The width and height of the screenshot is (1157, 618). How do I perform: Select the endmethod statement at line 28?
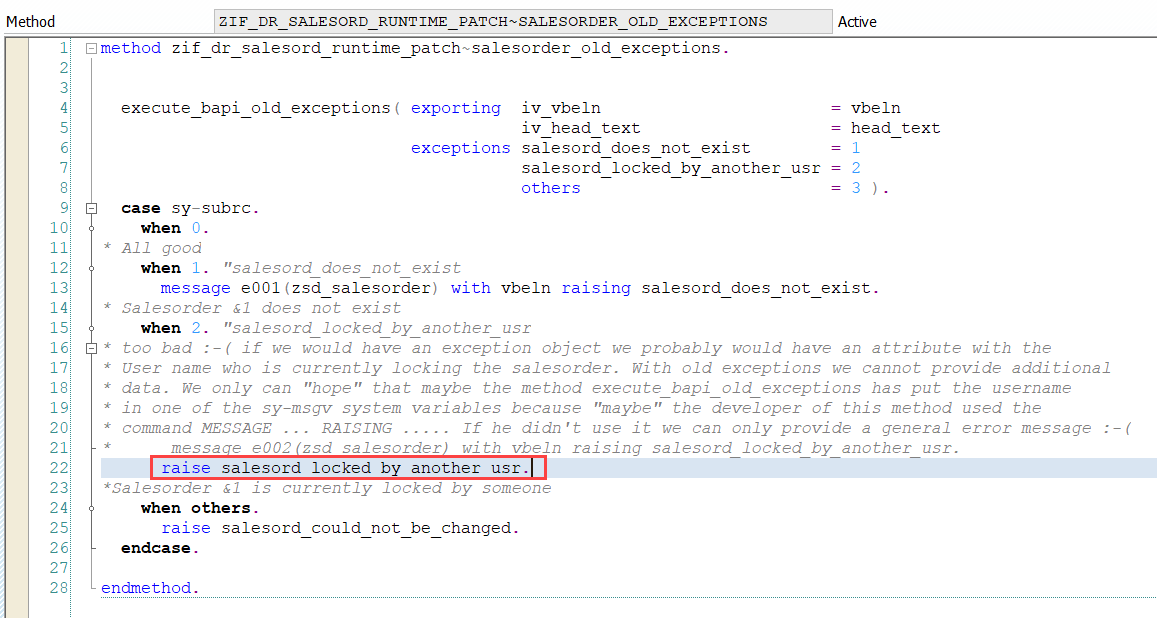click(x=148, y=587)
